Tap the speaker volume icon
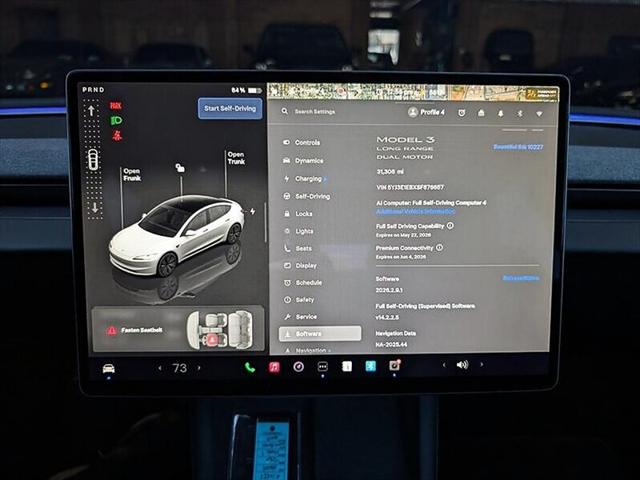The height and width of the screenshot is (480, 640). (462, 364)
